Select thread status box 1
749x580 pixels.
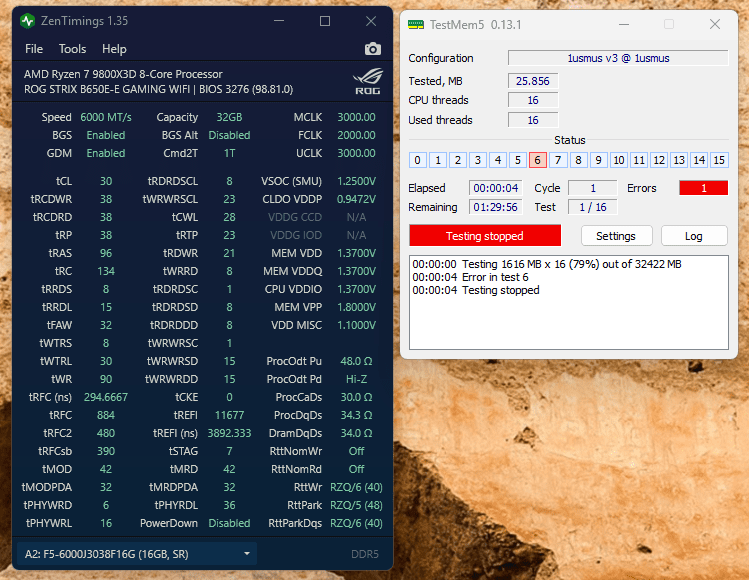(438, 160)
